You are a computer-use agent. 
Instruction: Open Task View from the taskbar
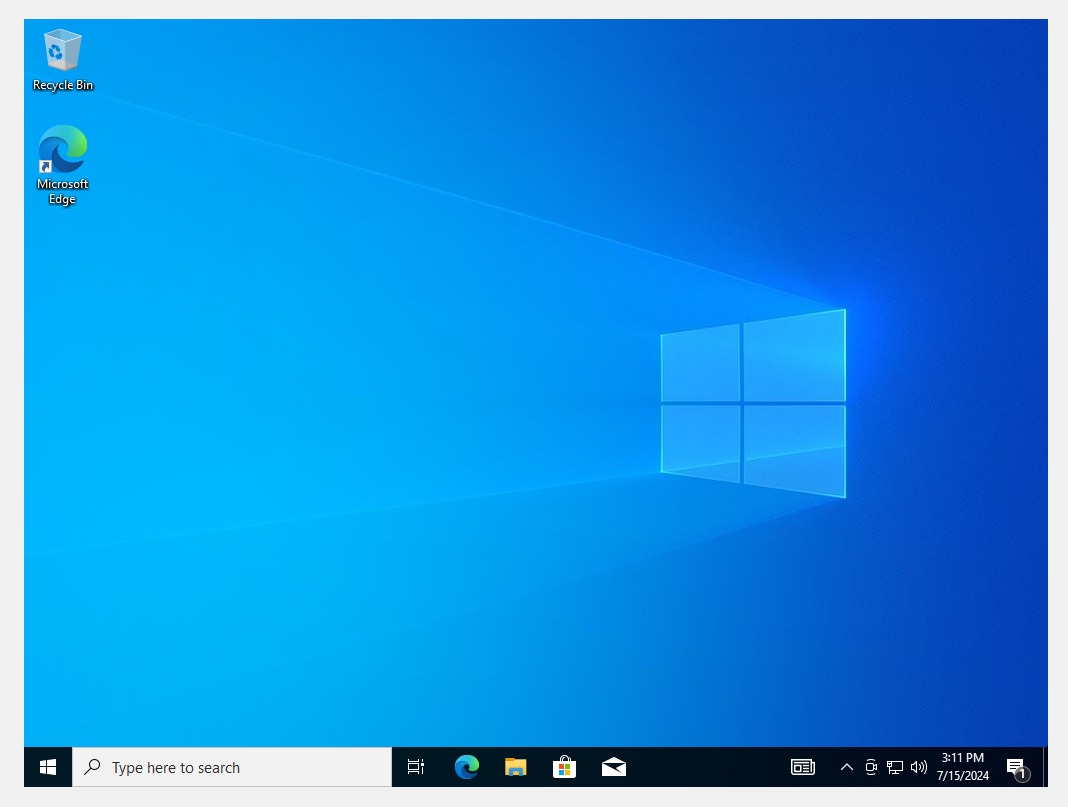coord(415,768)
